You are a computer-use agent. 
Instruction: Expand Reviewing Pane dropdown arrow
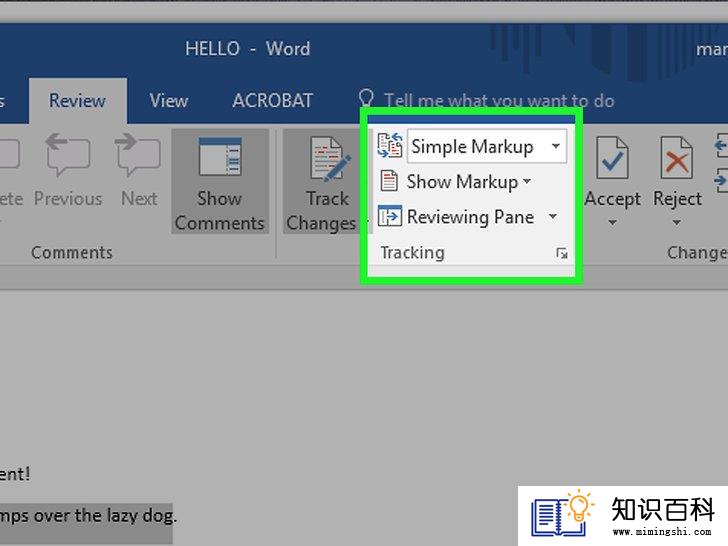pyautogui.click(x=552, y=216)
